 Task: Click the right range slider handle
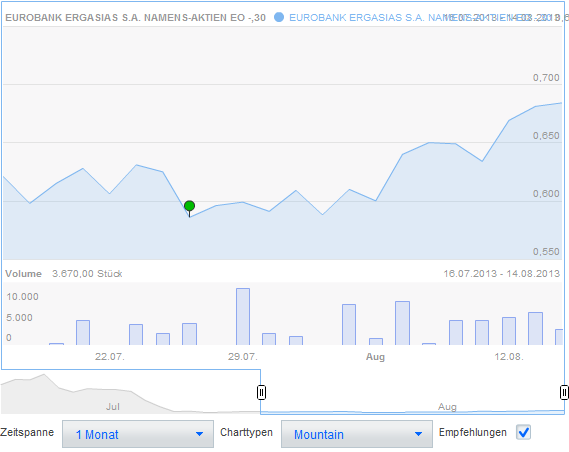[564, 392]
